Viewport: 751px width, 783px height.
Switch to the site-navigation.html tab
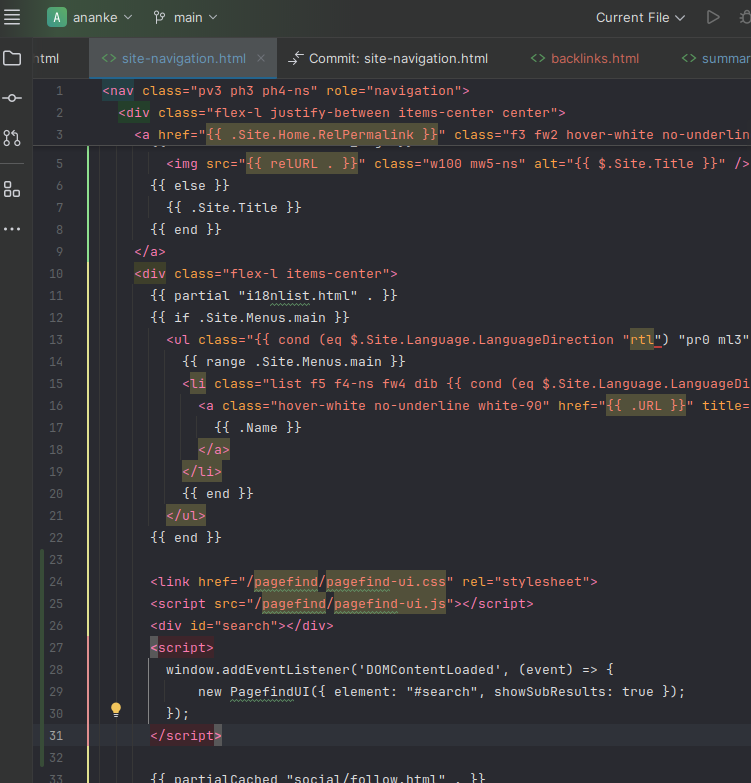(x=183, y=58)
